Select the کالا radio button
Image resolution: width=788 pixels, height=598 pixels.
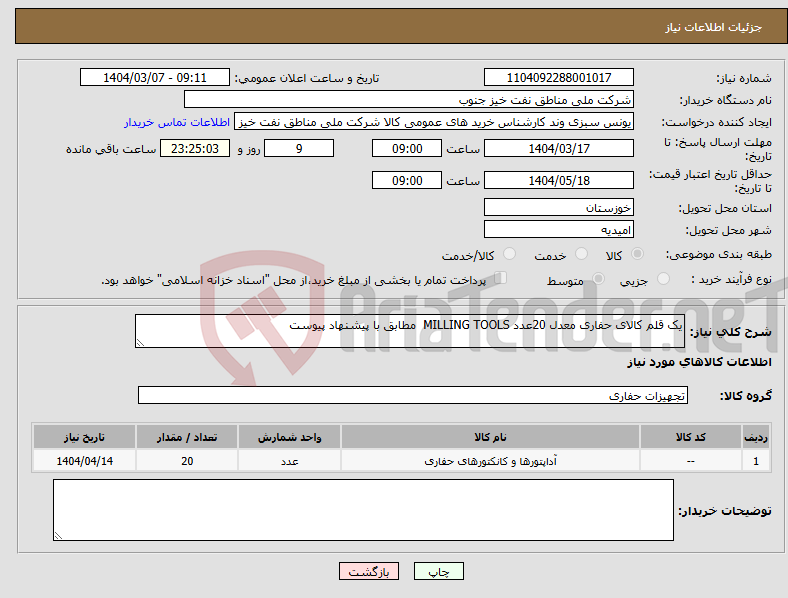point(637,254)
